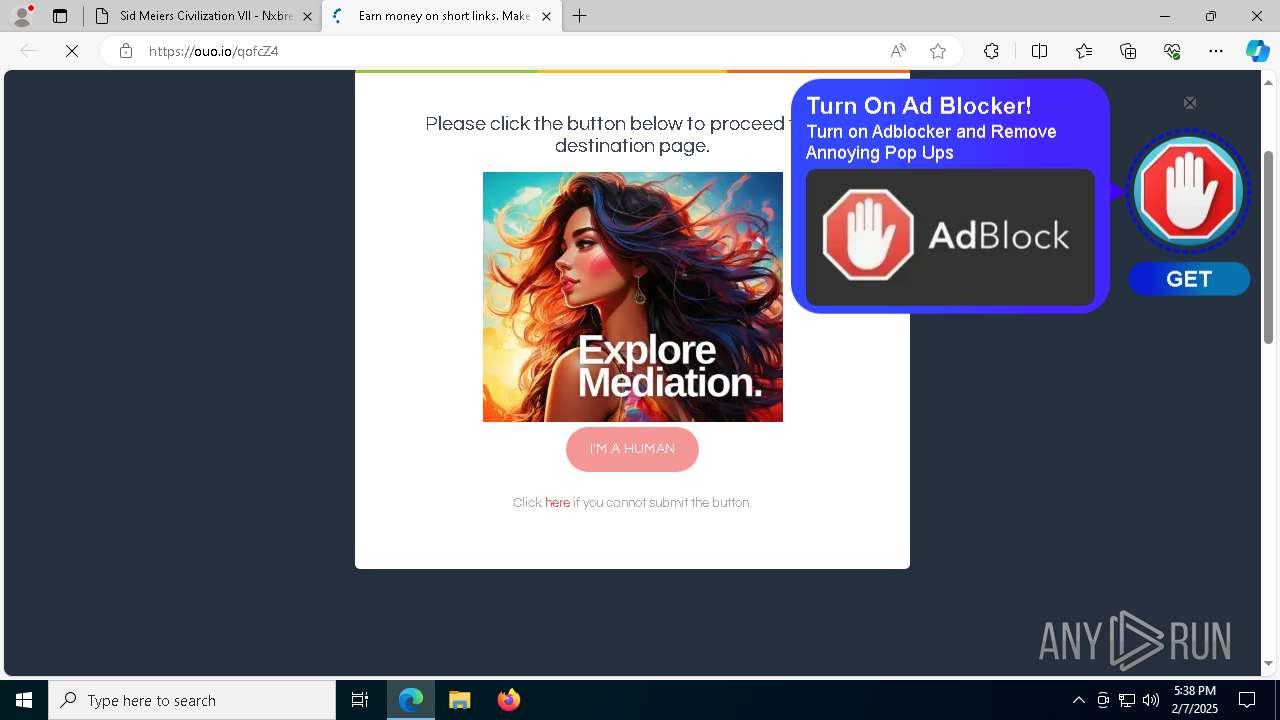The width and height of the screenshot is (1280, 720).
Task: Click the scrollbar up arrow
Action: [x=1268, y=82]
